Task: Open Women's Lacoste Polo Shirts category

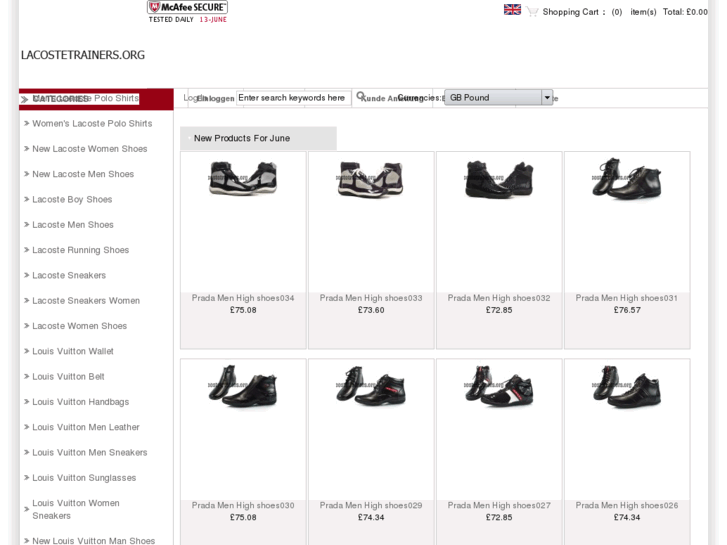Action: click(x=92, y=123)
